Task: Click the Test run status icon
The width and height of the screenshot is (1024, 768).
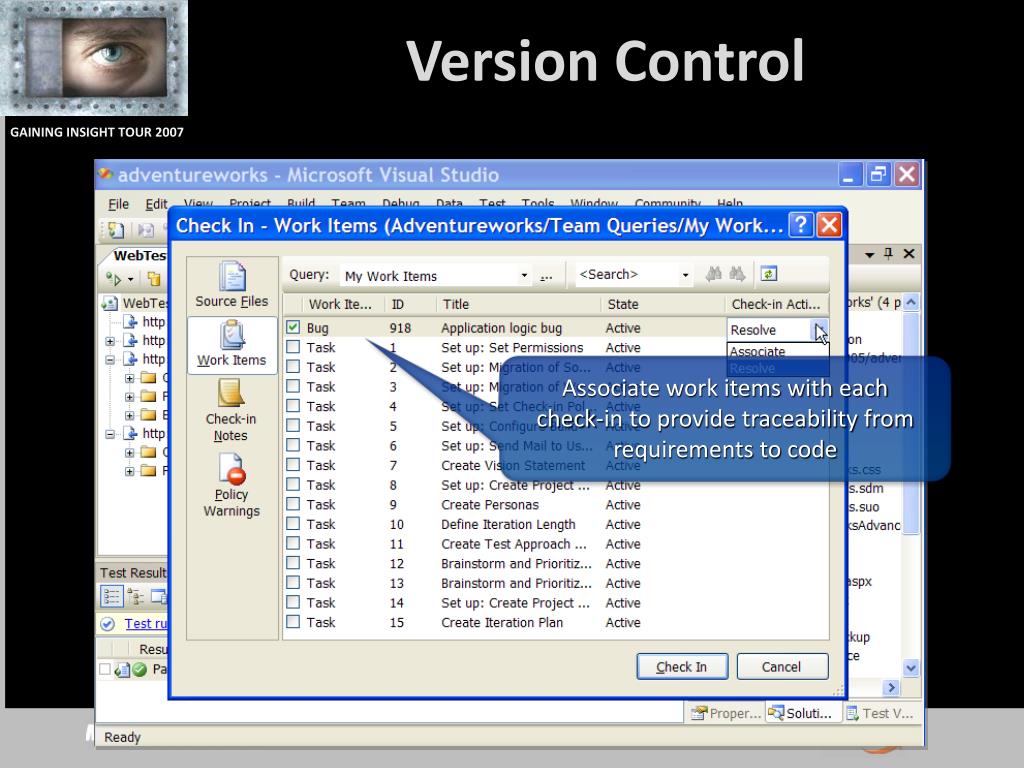Action: (108, 624)
